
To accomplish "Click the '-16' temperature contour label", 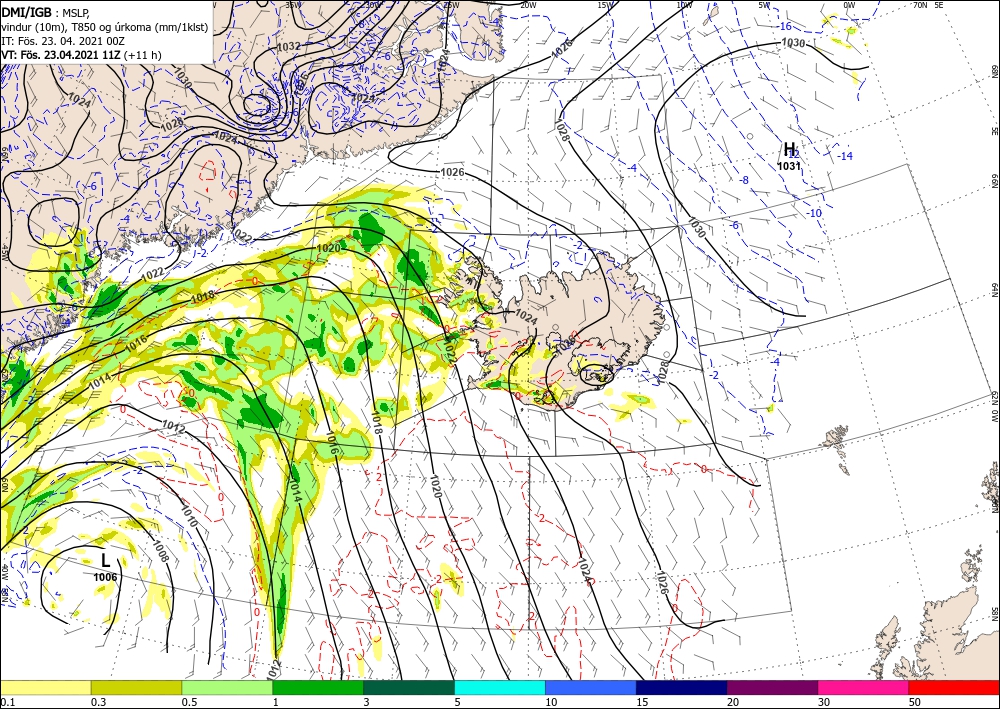I will [784, 26].
